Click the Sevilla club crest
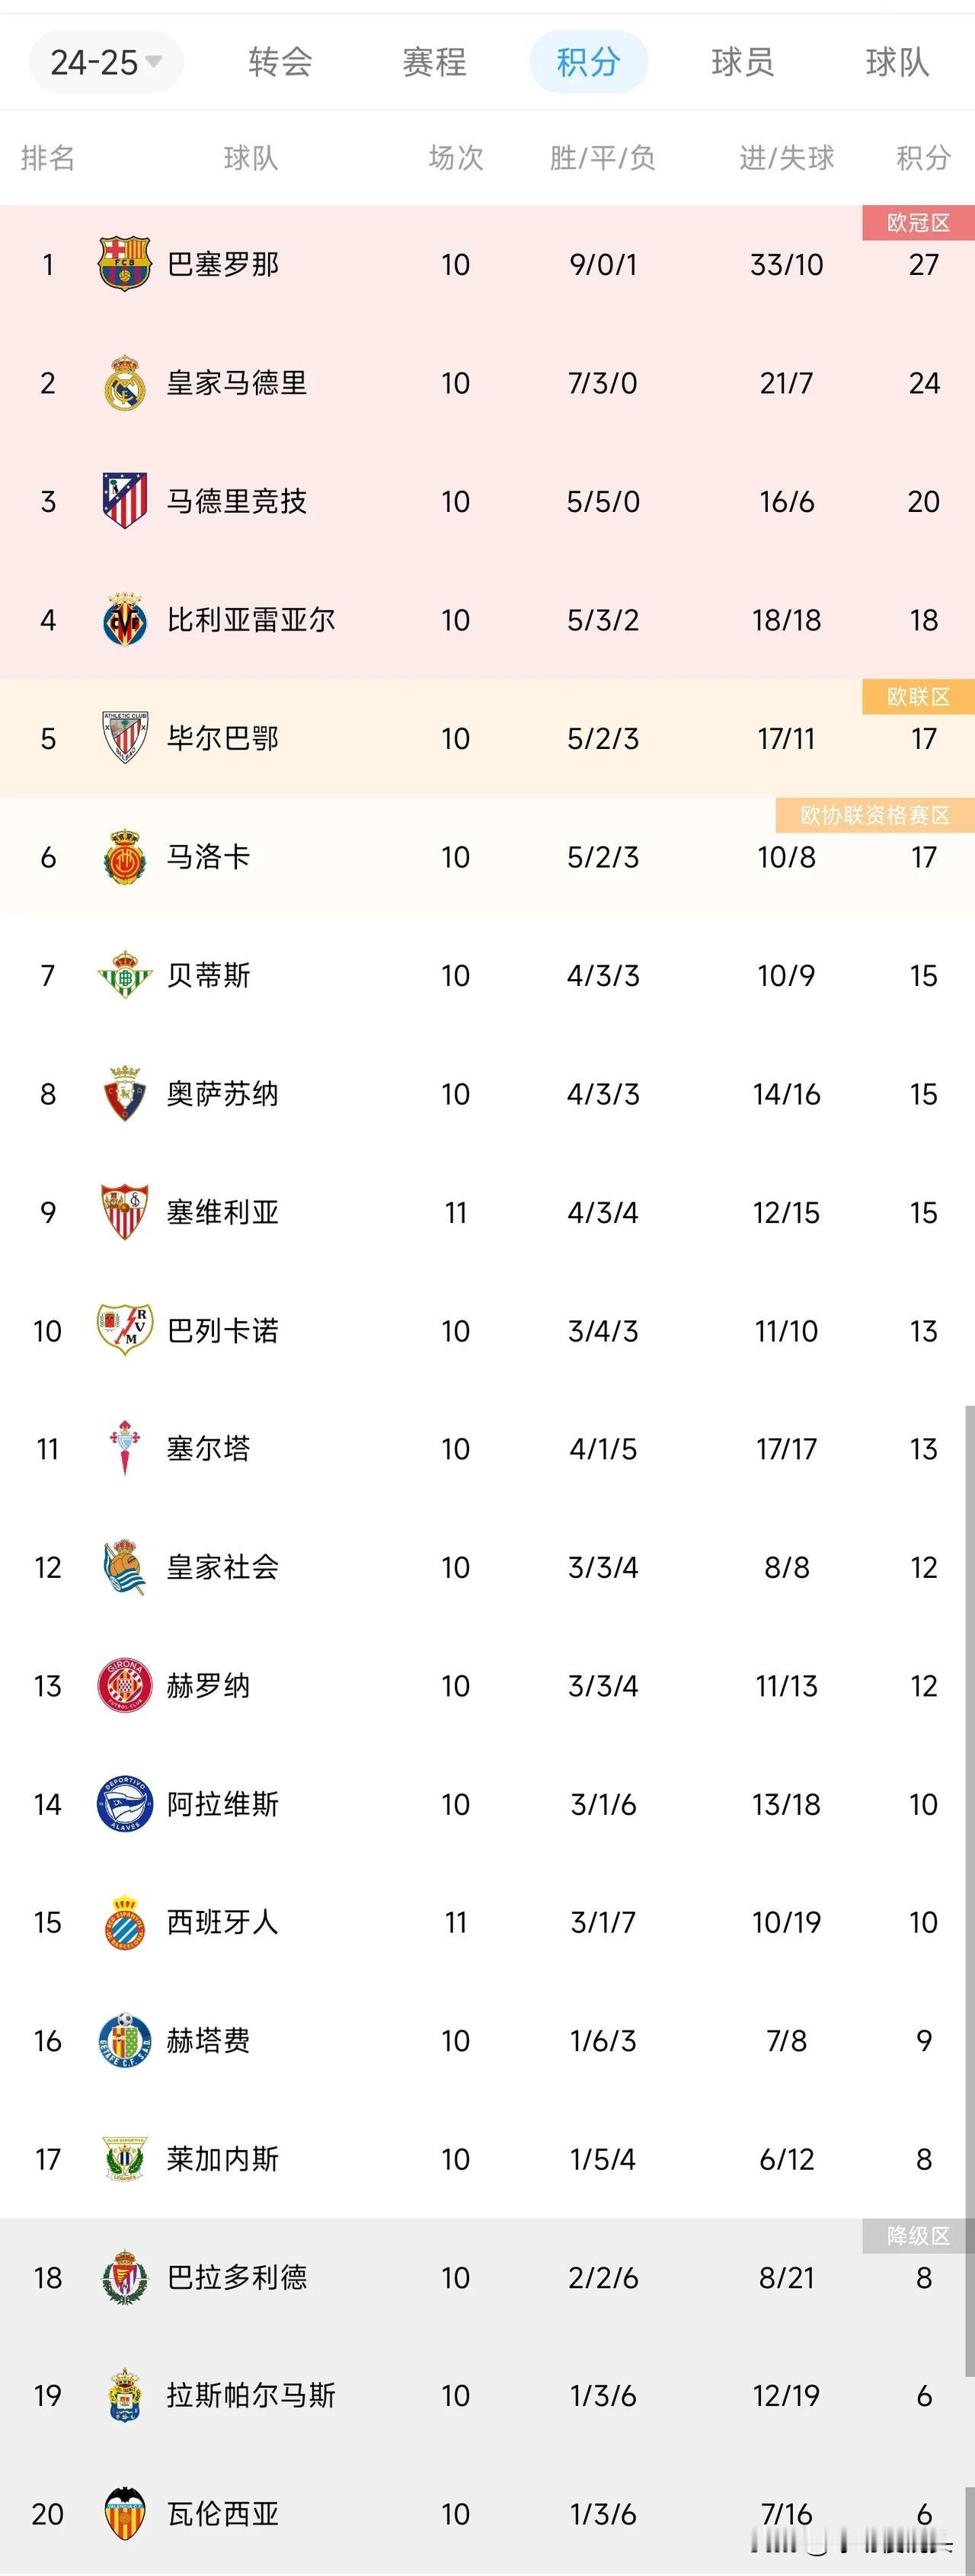Image resolution: width=975 pixels, height=2576 pixels. pos(125,1212)
